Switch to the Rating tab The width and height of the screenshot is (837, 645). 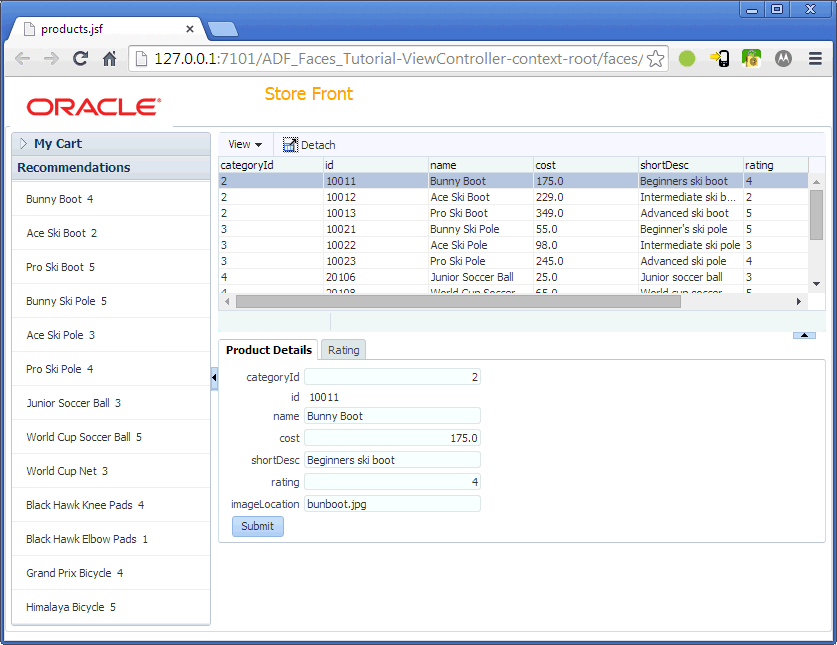click(343, 350)
